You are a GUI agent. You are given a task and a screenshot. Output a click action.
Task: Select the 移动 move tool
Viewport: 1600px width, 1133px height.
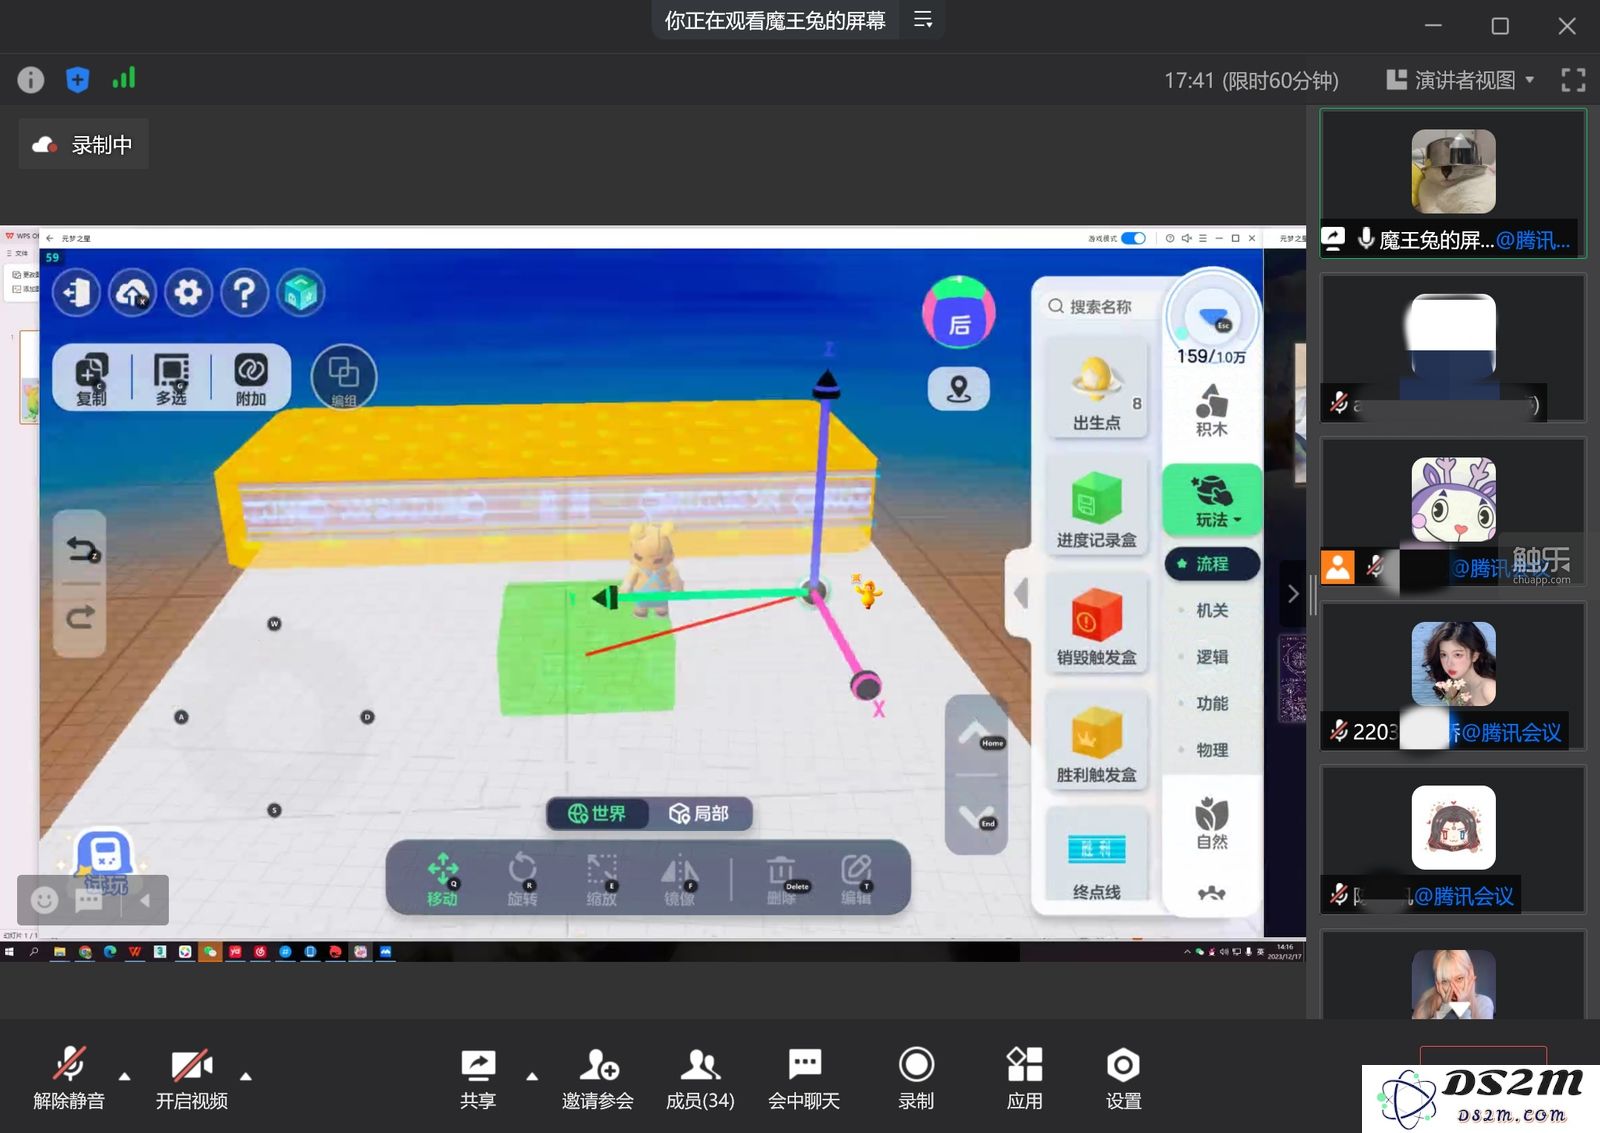point(443,879)
